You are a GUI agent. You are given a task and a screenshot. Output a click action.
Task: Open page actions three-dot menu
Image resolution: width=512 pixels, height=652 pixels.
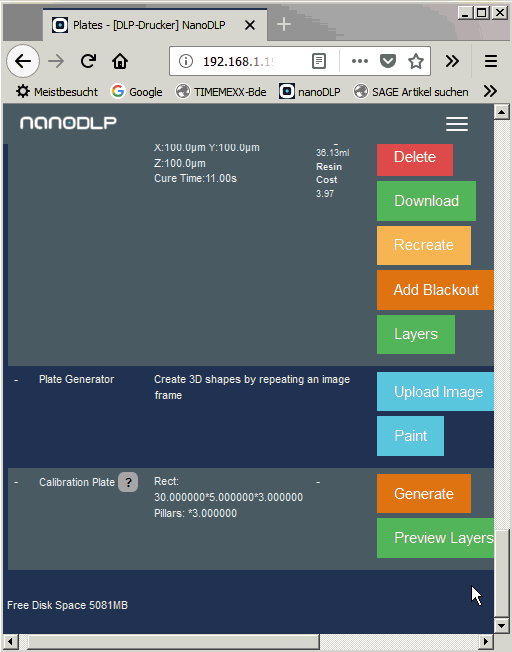pyautogui.click(x=359, y=62)
